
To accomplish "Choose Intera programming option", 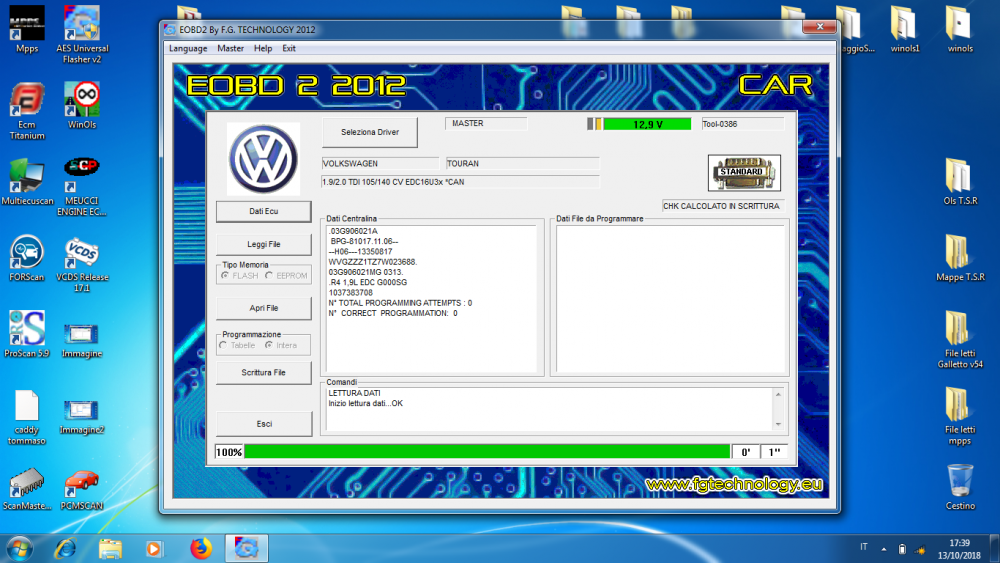I will tap(269, 345).
